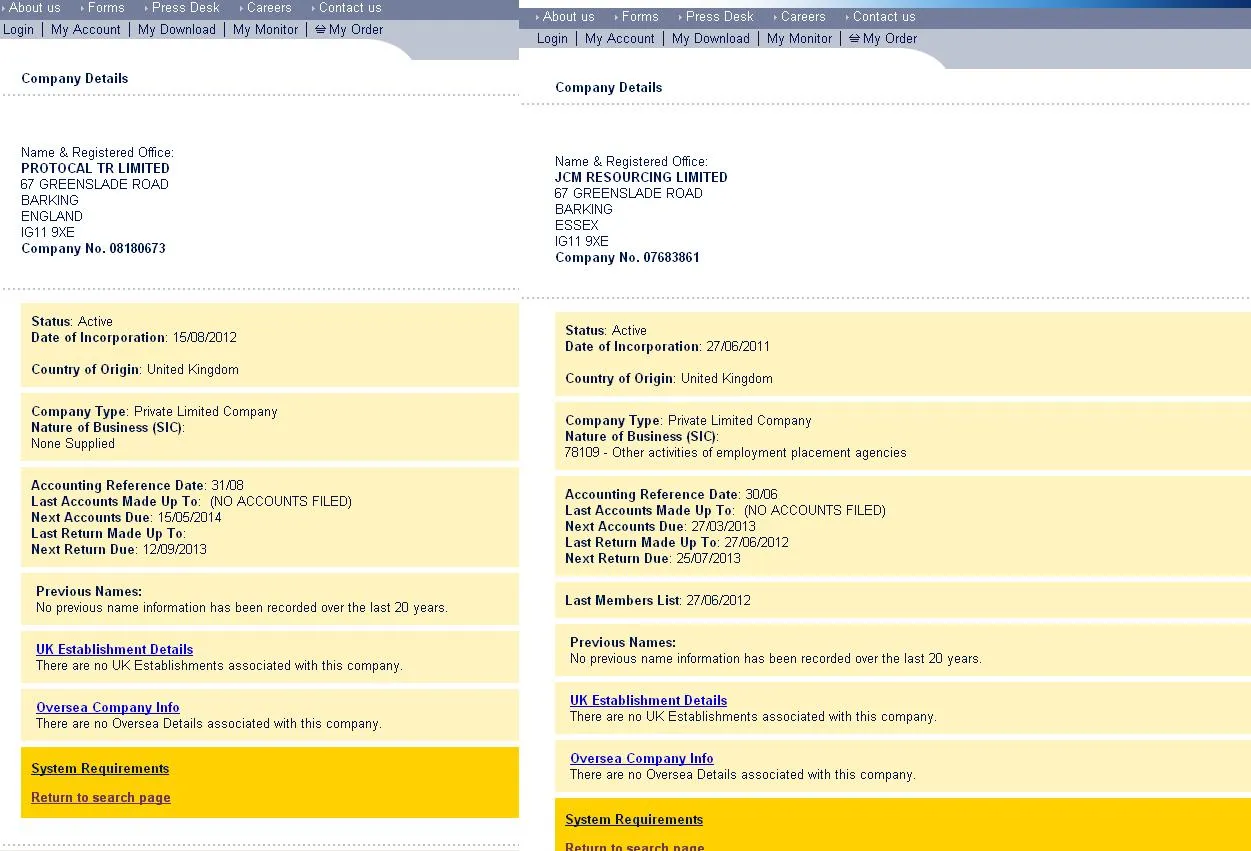
Task: Click SIC code 78109 employment placement agencies text
Action: 736,453
